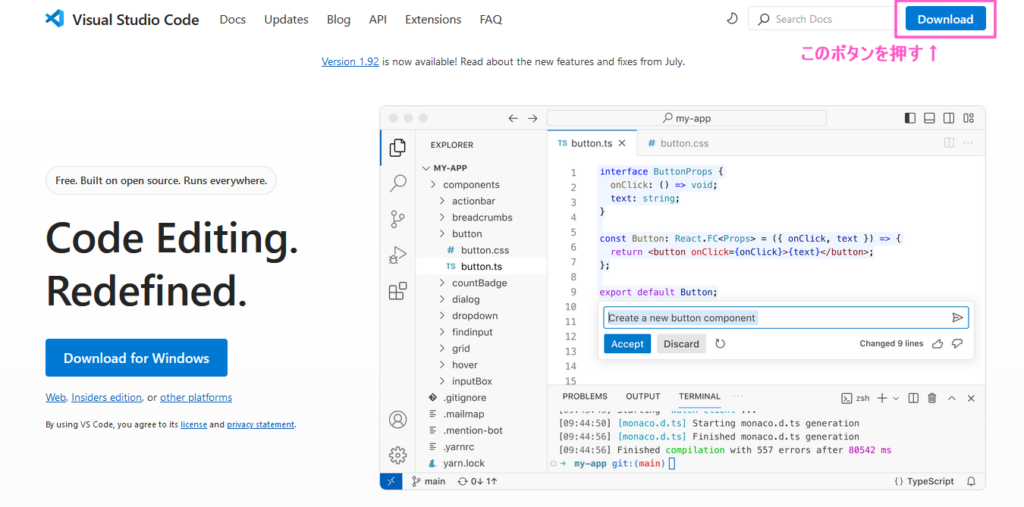
Task: Switch to the PROBLEMS panel tab
Action: [584, 397]
